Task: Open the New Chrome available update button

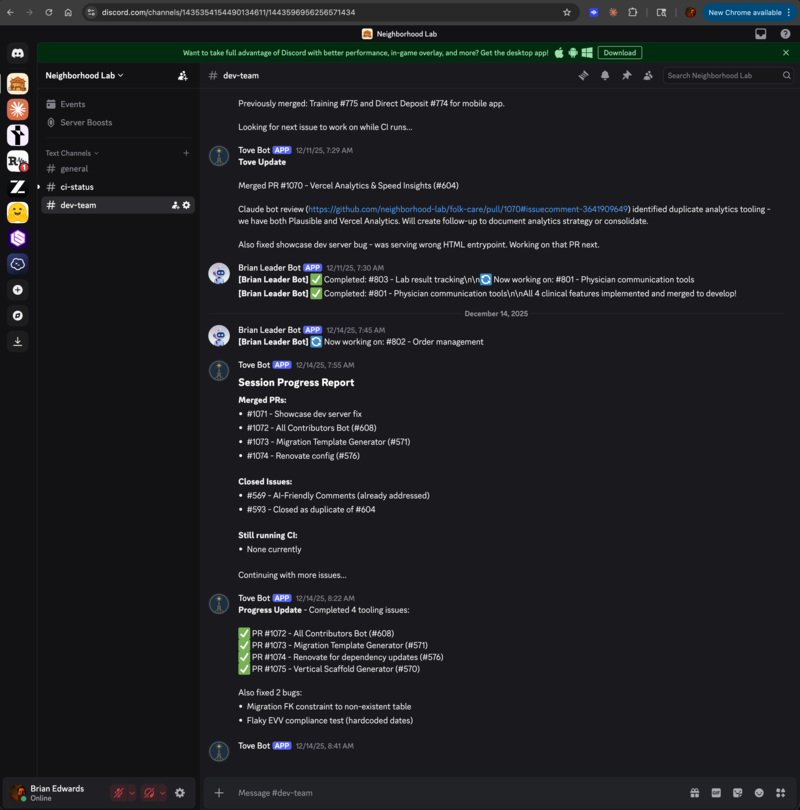Action: click(x=744, y=12)
